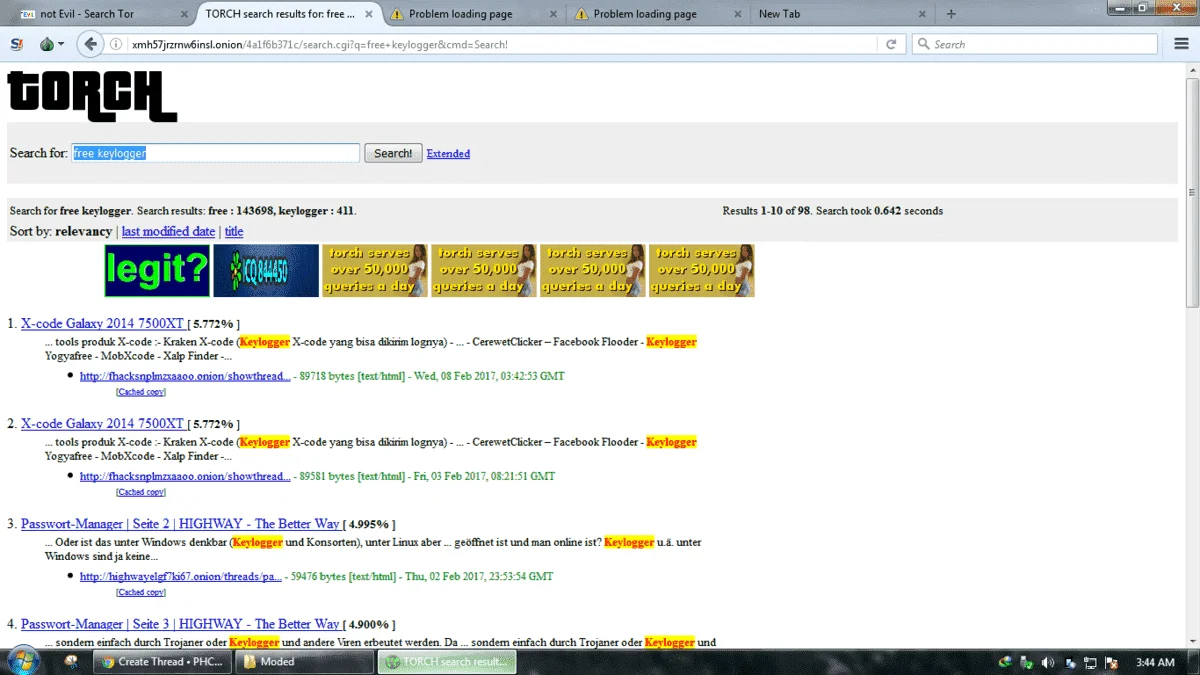Click the address bar URL field
1200x675 pixels.
coord(500,44)
